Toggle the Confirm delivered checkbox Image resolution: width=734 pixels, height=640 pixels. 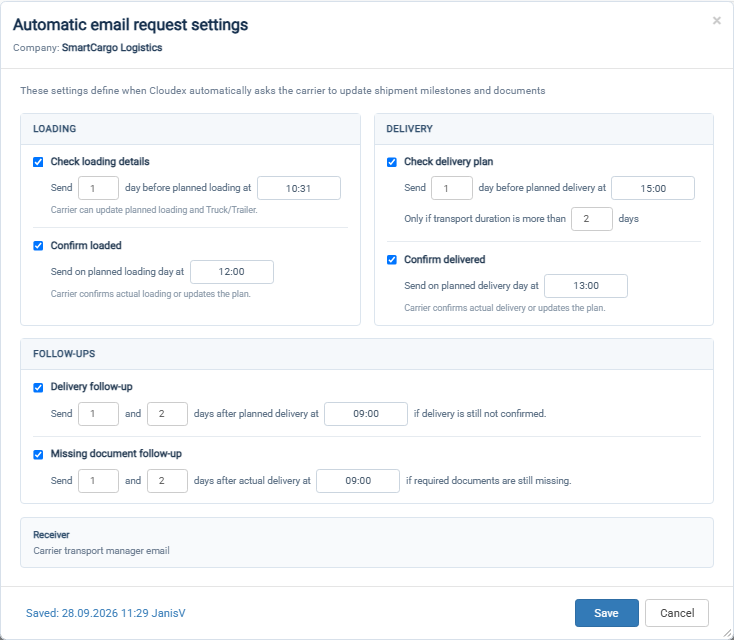(392, 260)
